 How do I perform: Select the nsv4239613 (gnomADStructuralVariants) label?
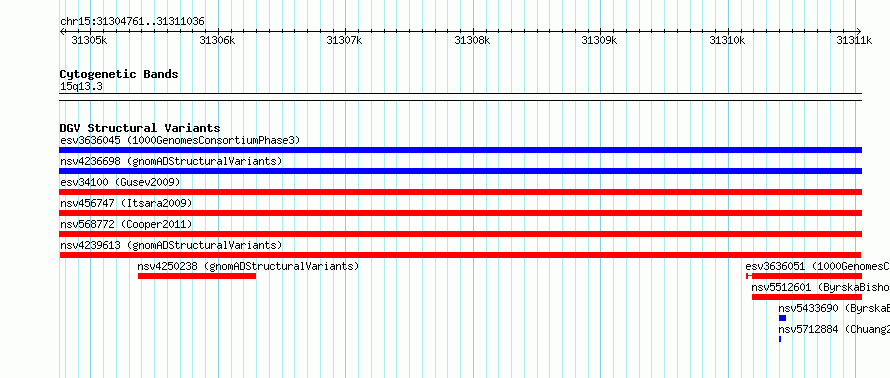tap(171, 245)
